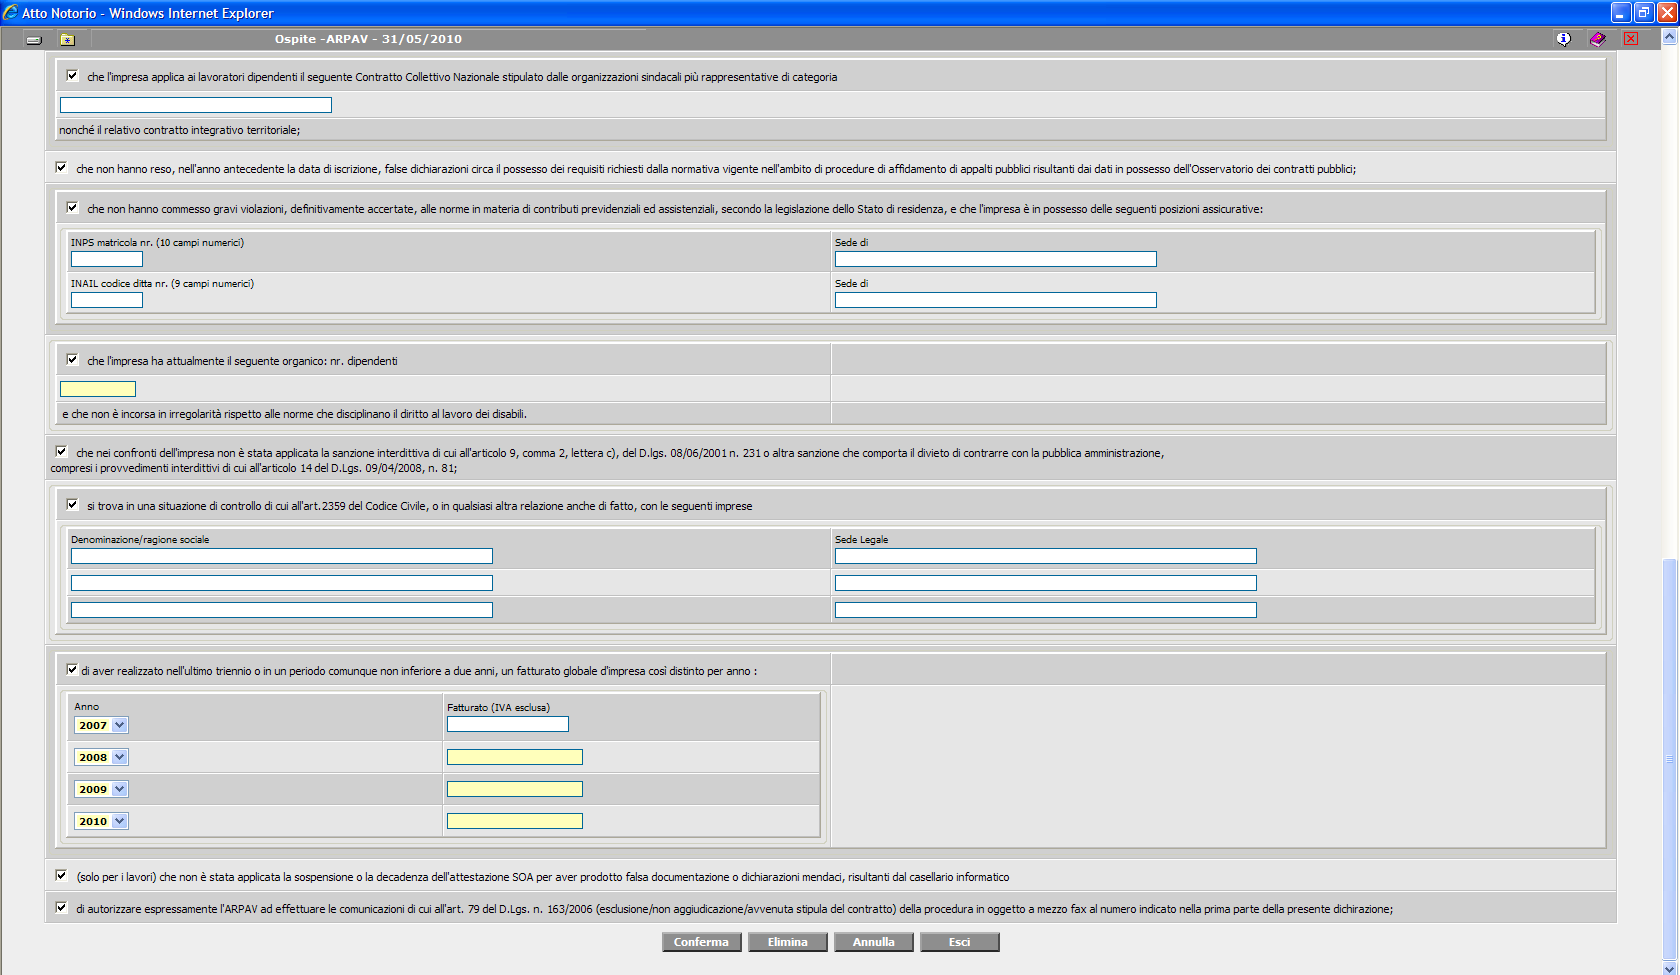Toggle checkbox about false dichiarazioni nell'anno antecedente
The width and height of the screenshot is (1680, 975).
pyautogui.click(x=61, y=167)
